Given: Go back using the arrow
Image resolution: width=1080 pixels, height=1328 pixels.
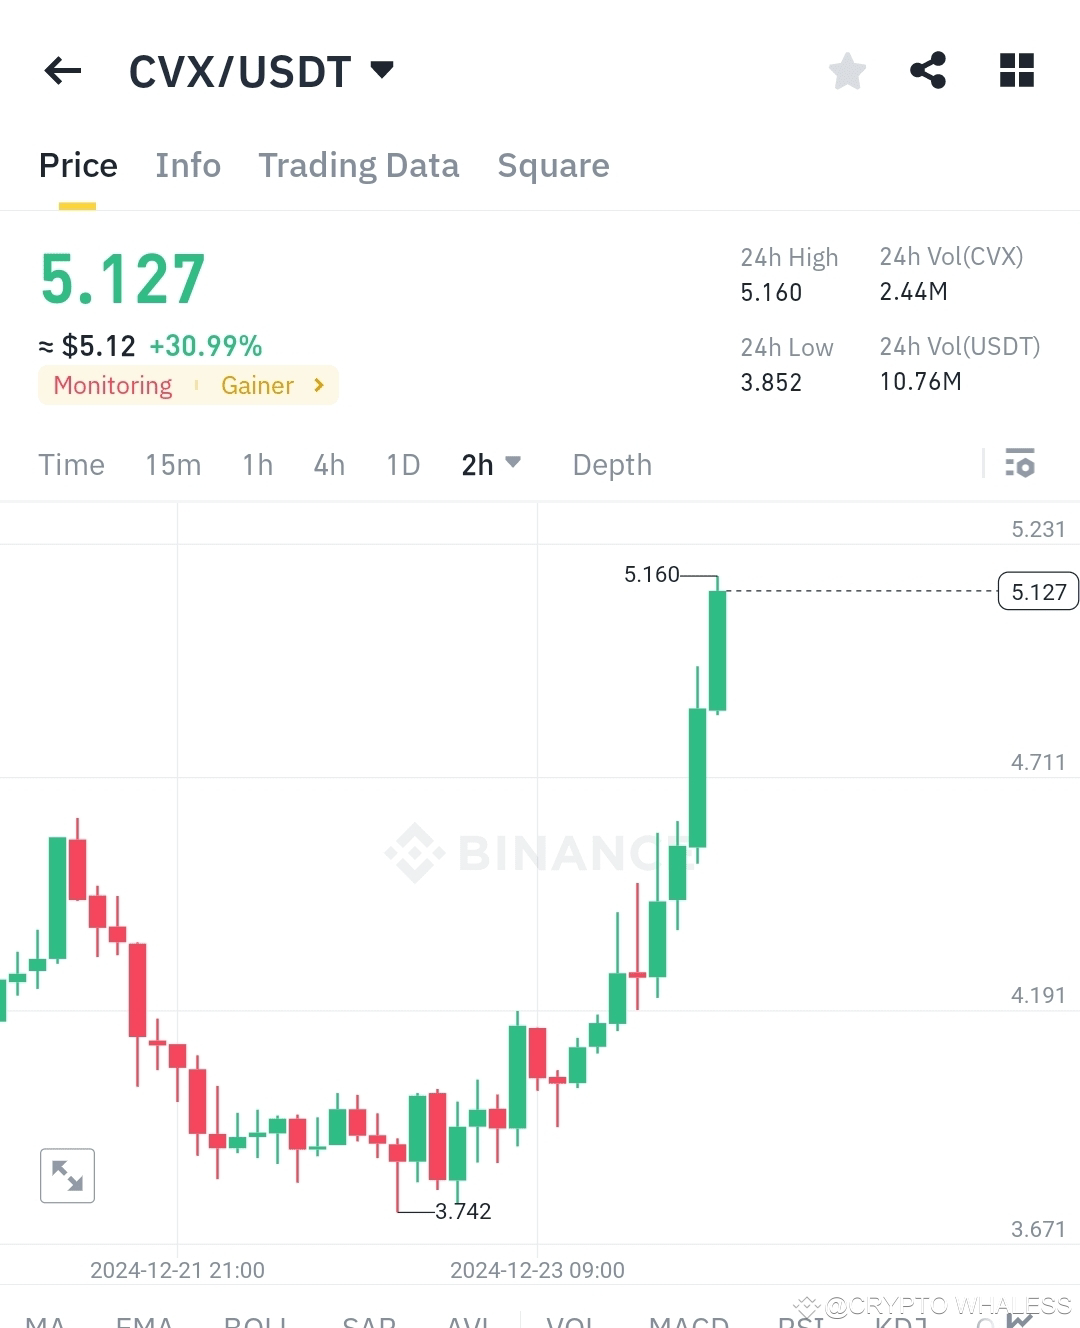Looking at the screenshot, I should tap(62, 70).
